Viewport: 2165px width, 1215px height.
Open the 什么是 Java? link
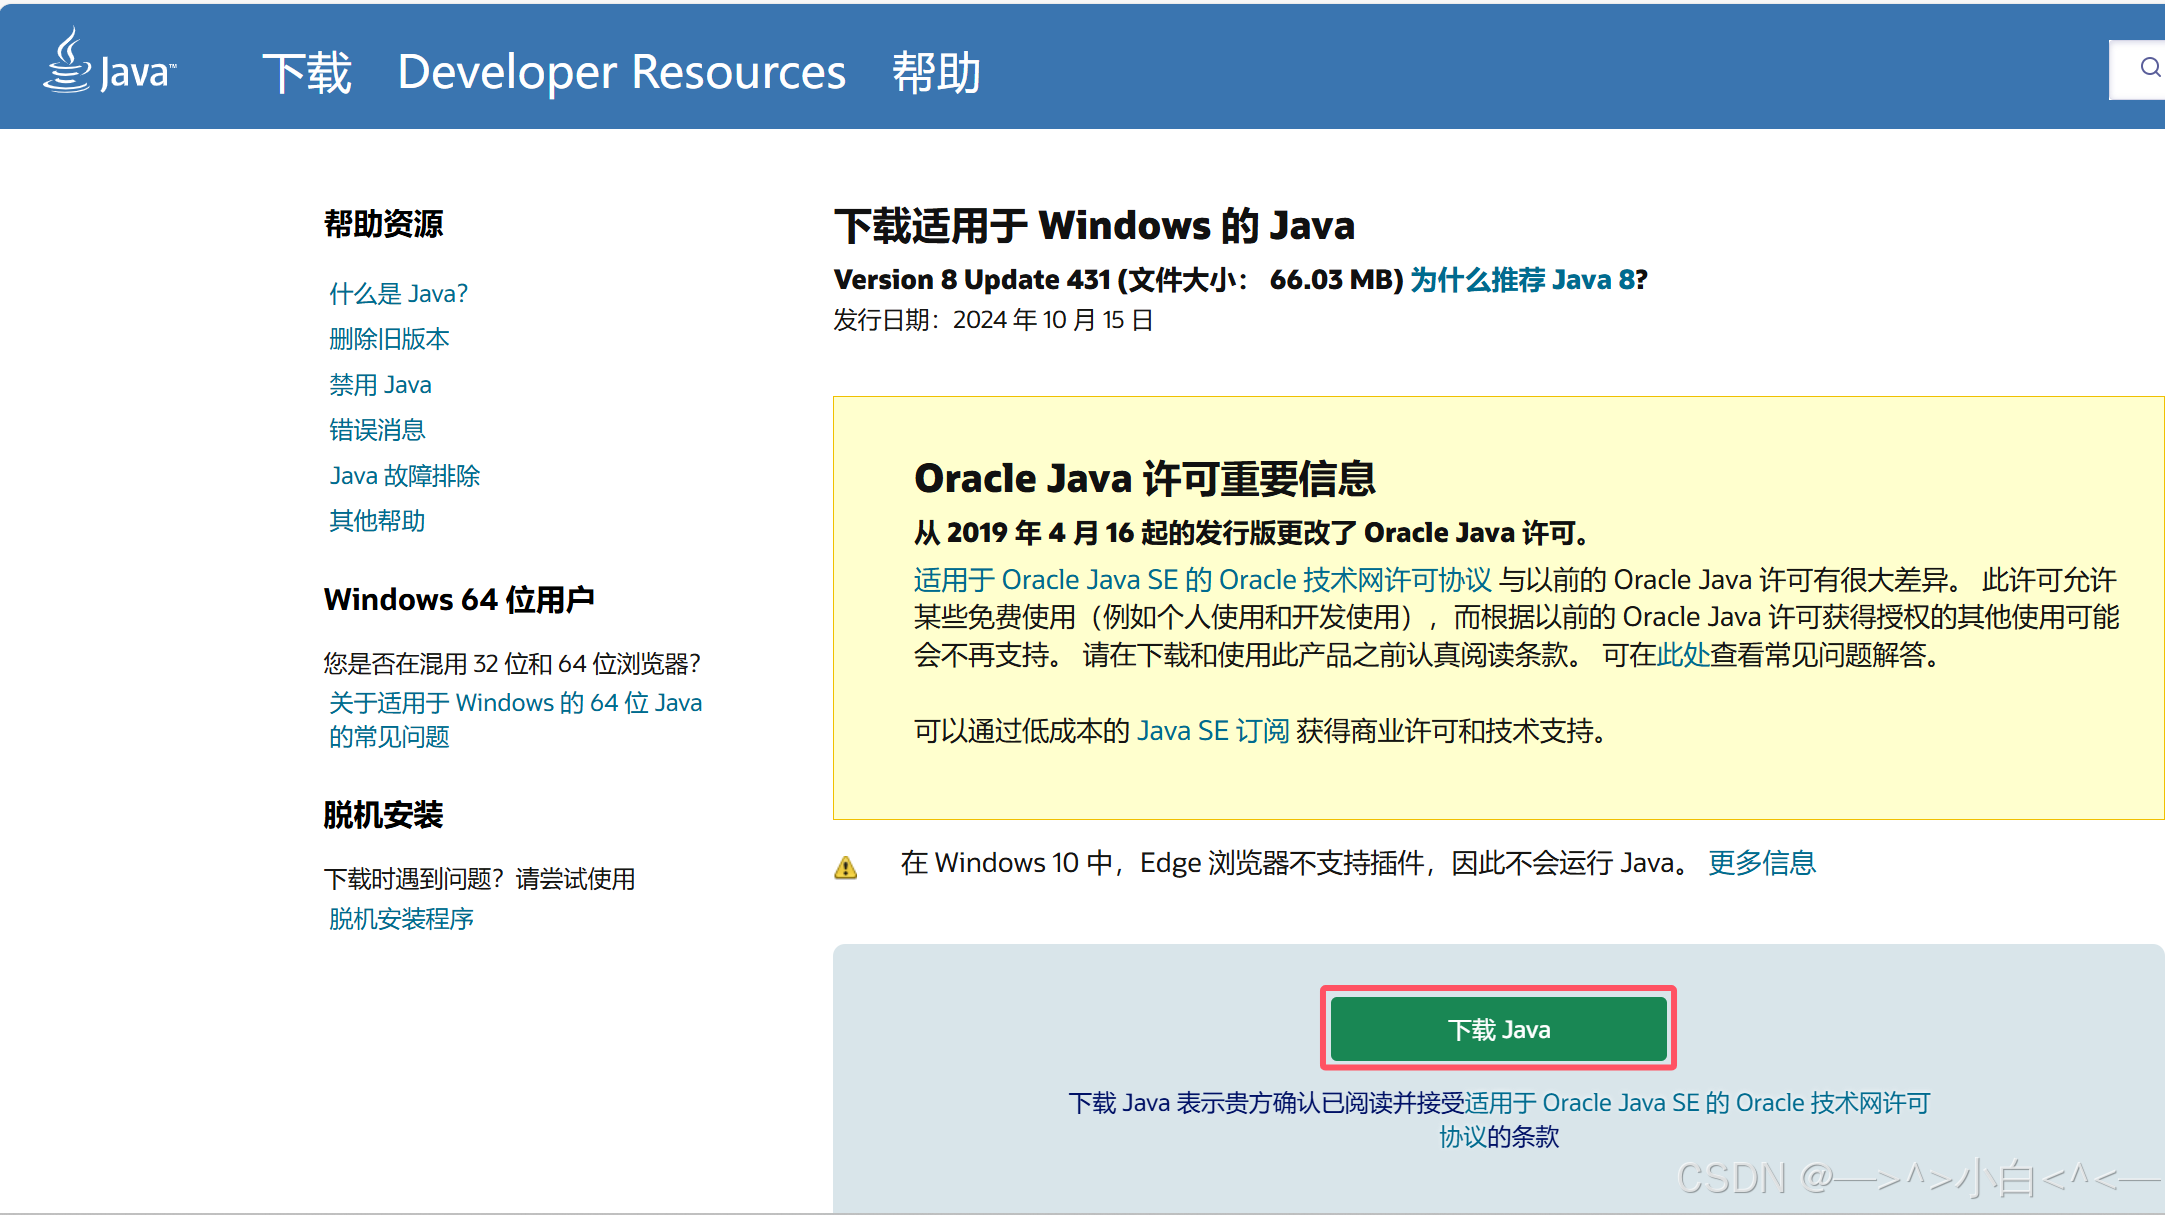(398, 293)
